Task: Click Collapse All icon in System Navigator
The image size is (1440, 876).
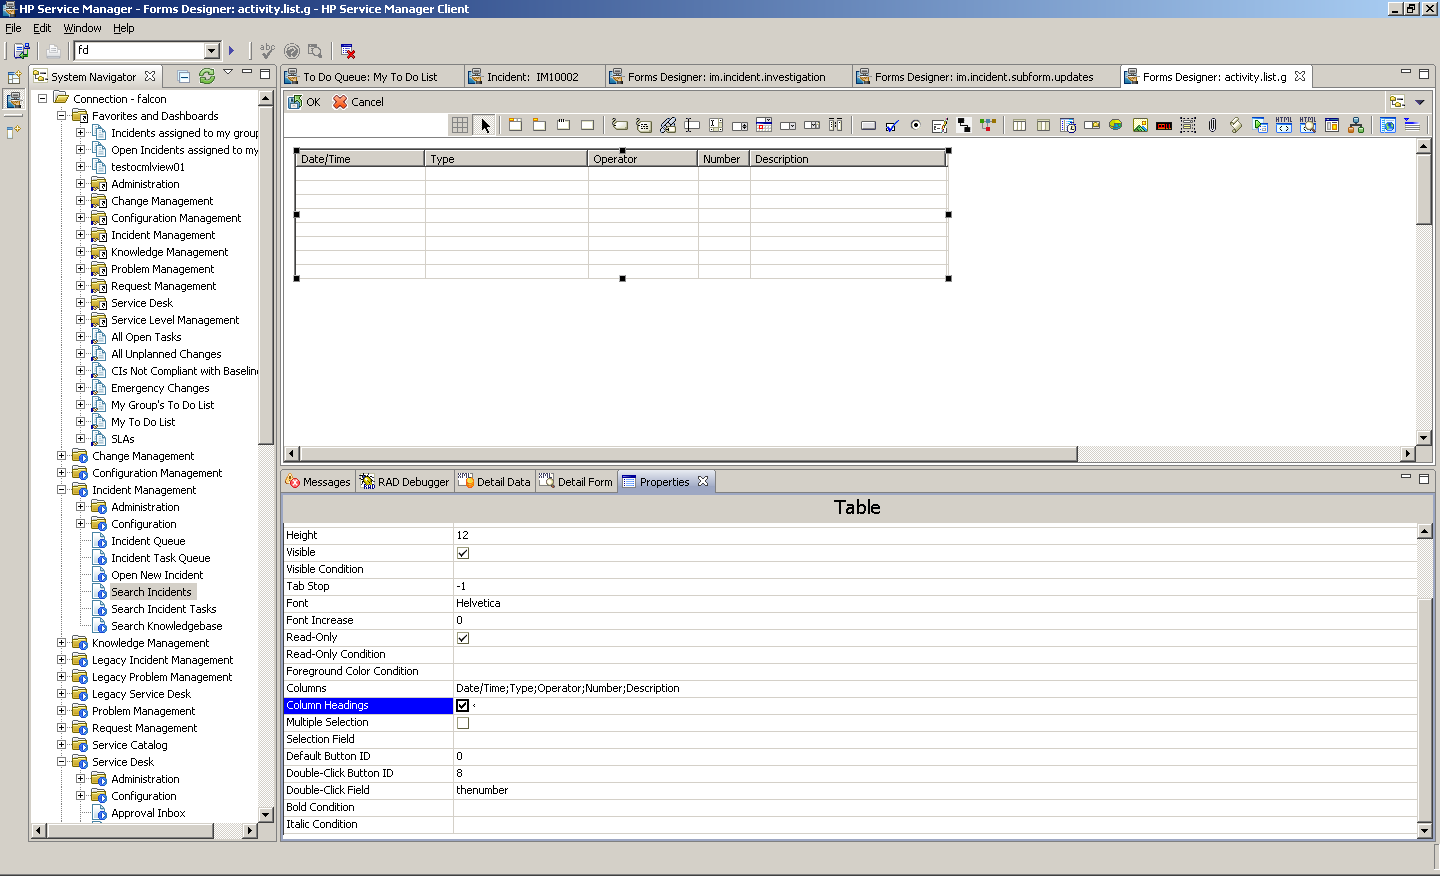Action: [x=184, y=76]
